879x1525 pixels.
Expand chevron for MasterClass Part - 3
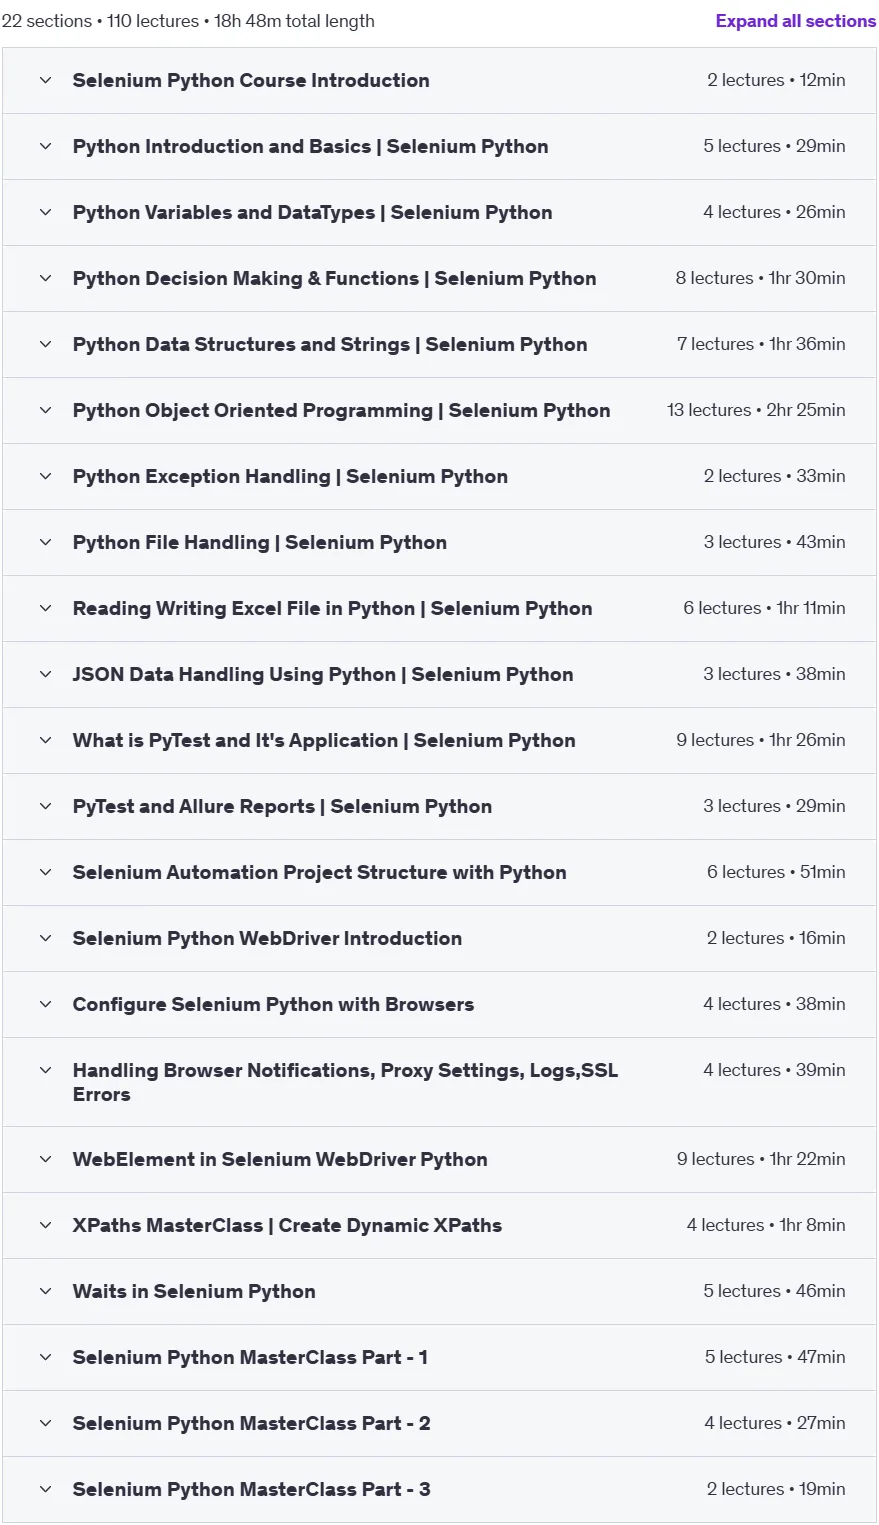click(x=45, y=1489)
